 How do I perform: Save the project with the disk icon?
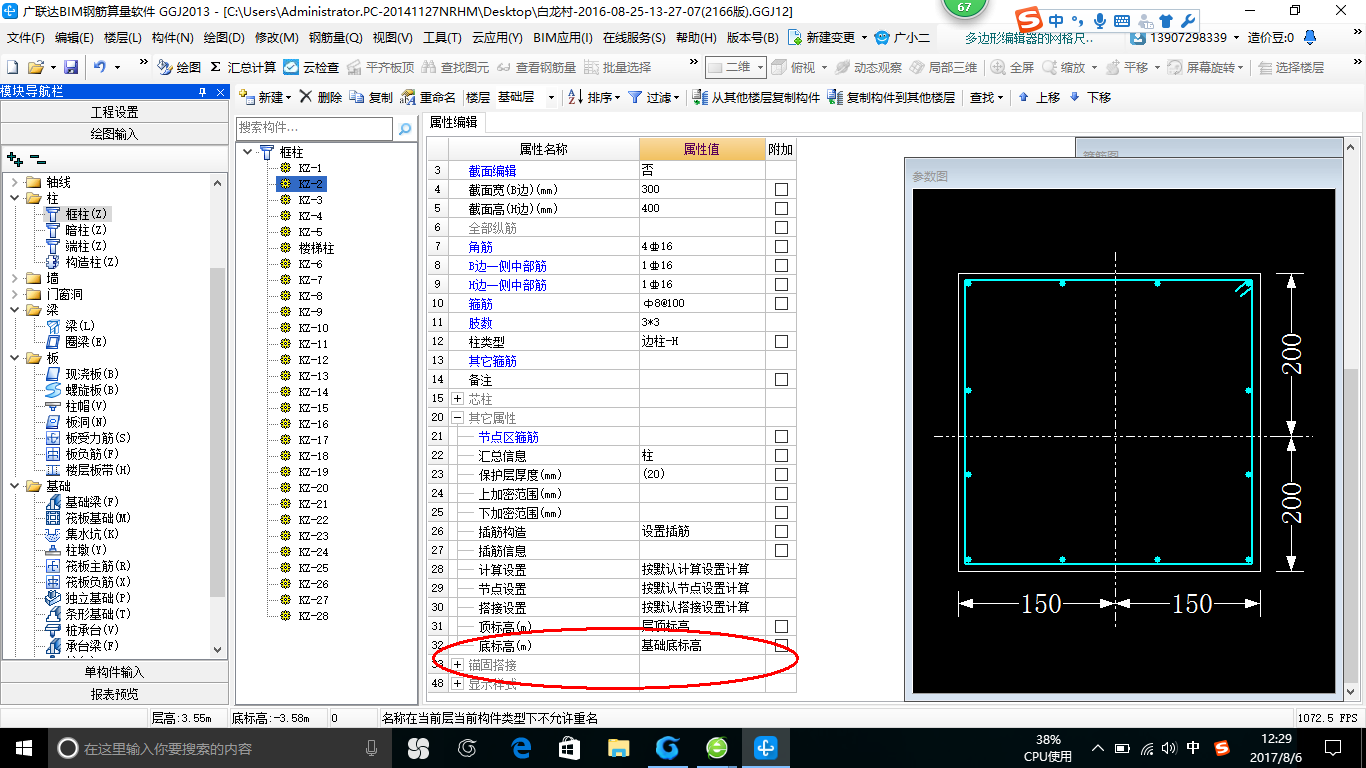[71, 67]
